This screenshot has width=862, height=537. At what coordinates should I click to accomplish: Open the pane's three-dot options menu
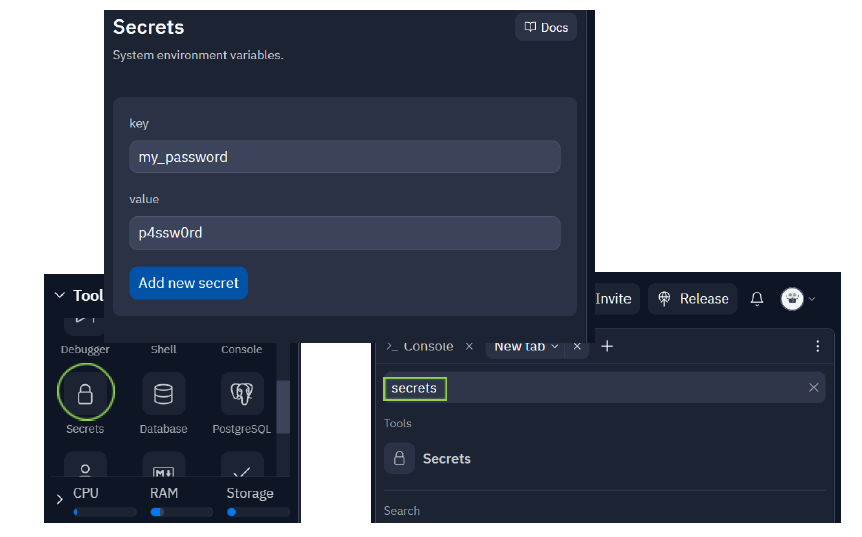(817, 346)
